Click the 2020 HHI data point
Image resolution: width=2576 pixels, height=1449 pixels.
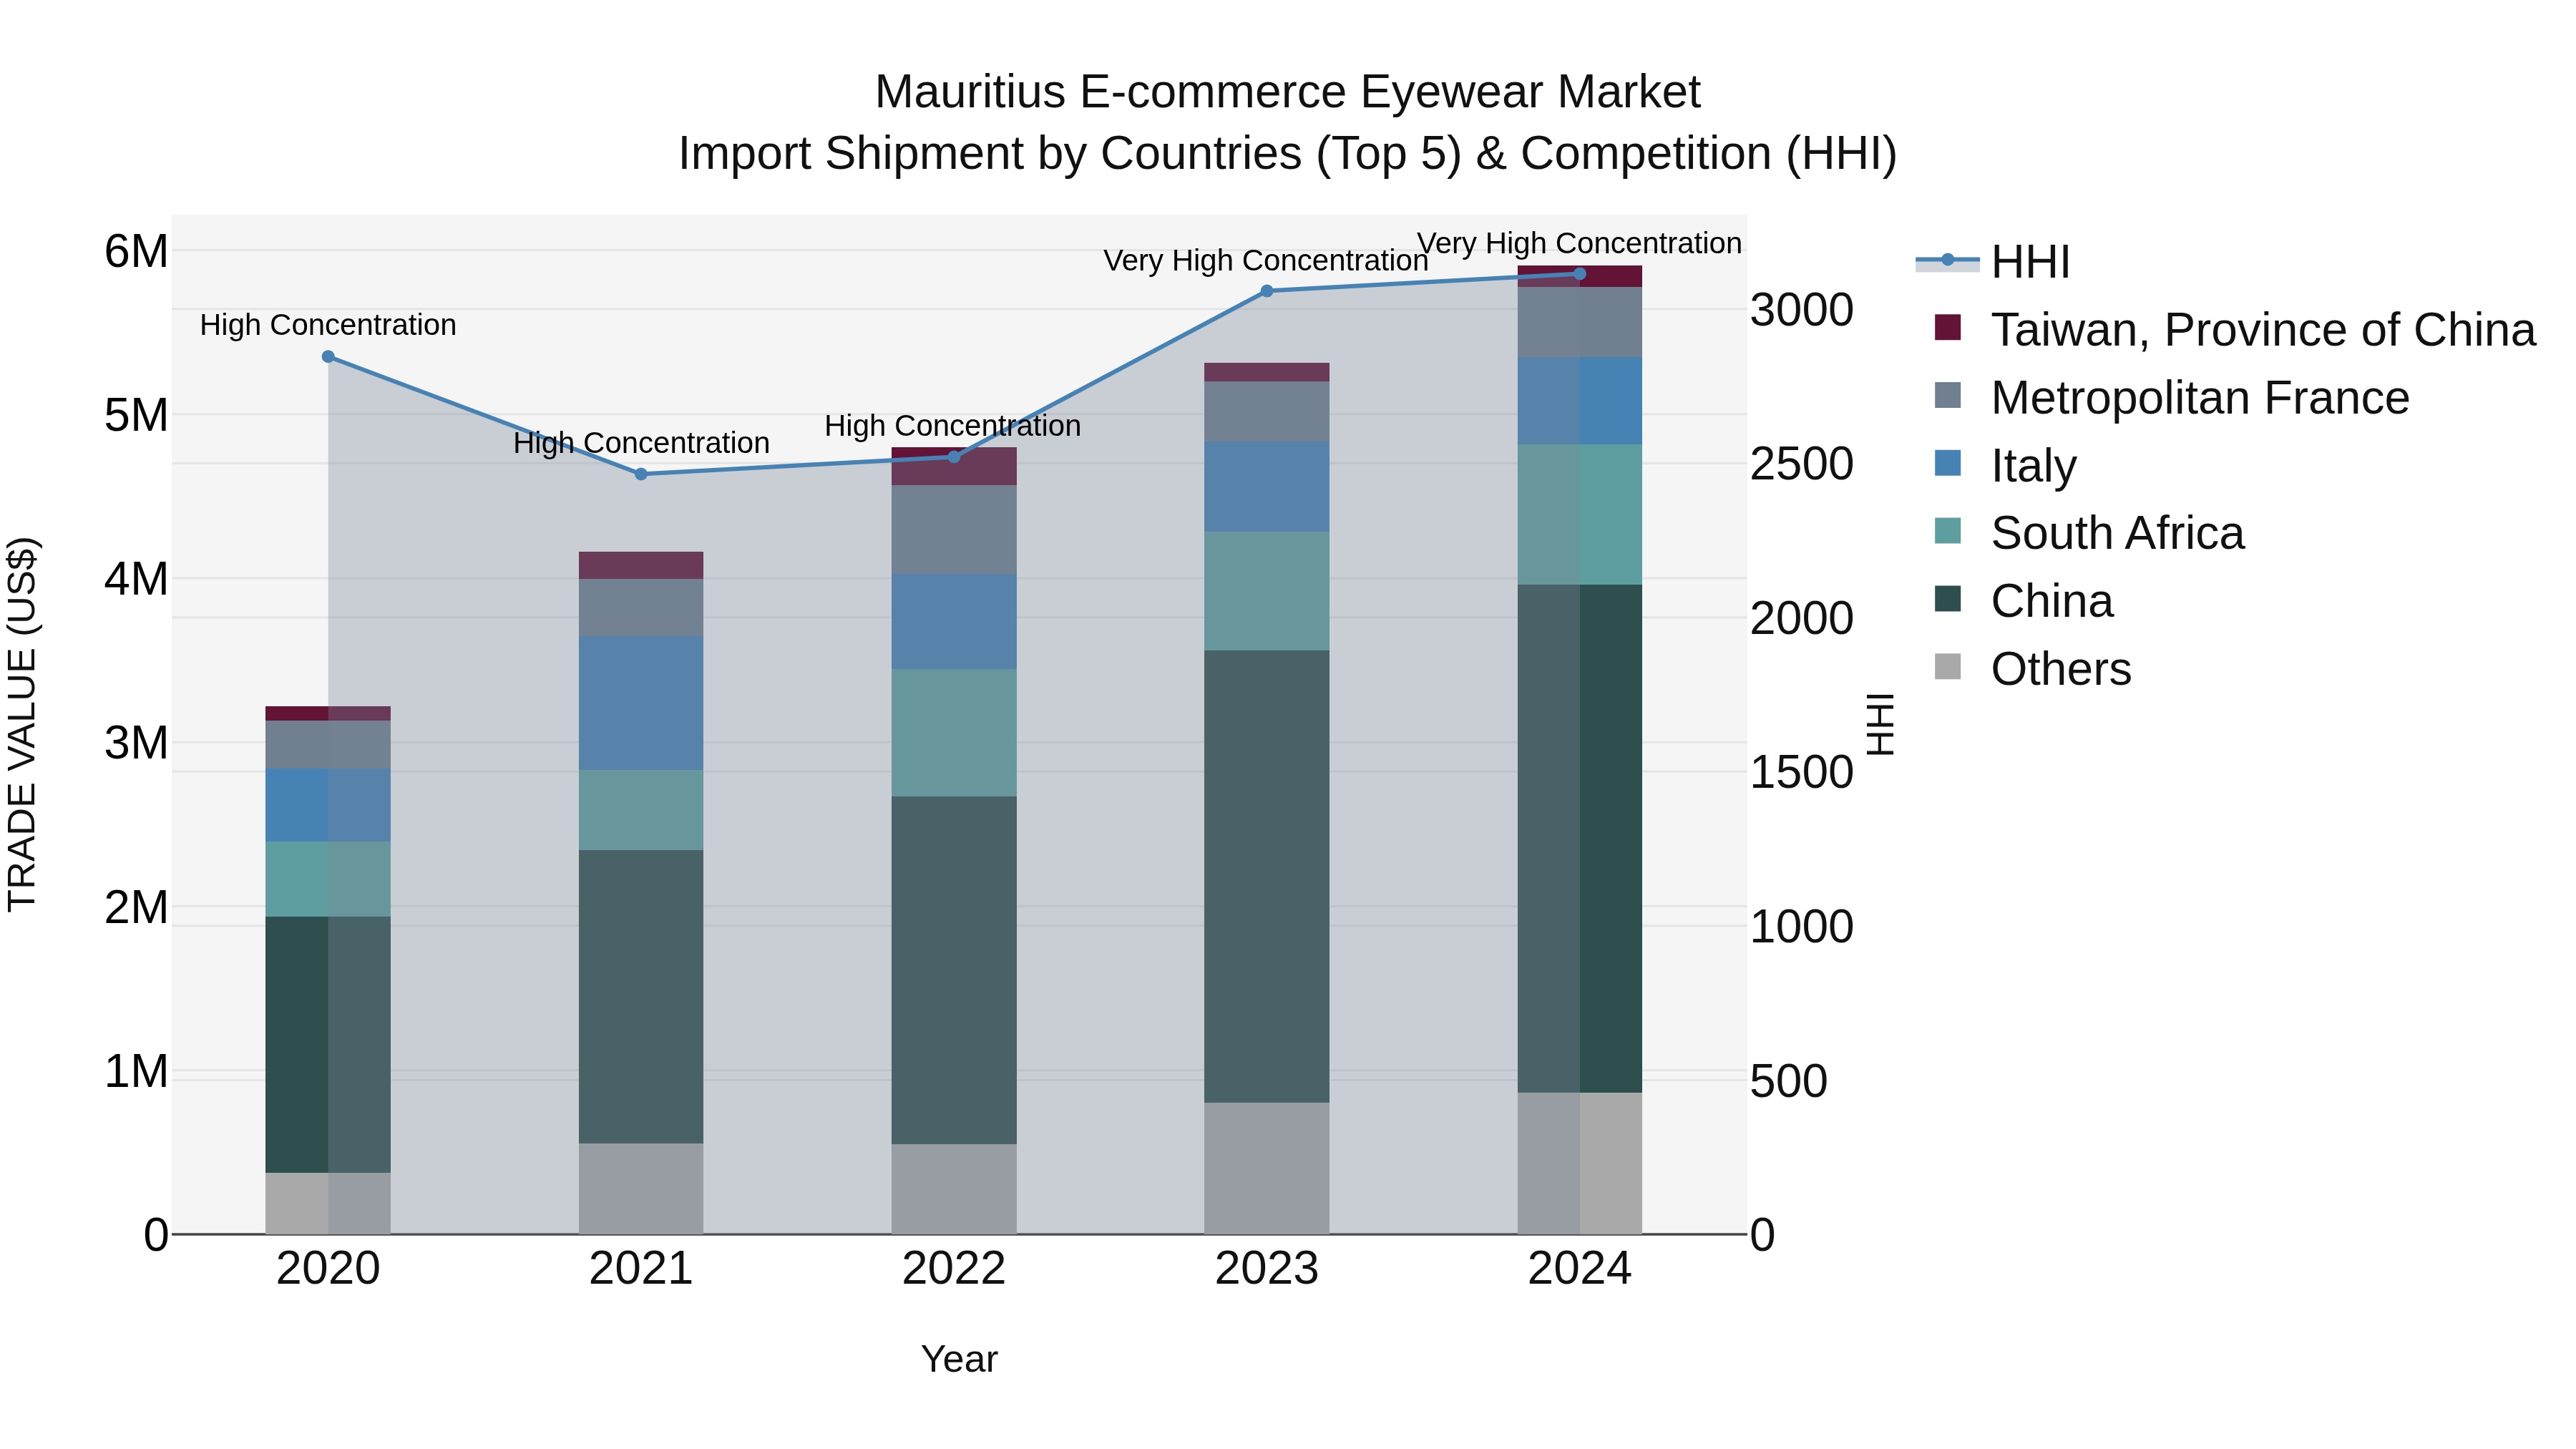point(328,356)
